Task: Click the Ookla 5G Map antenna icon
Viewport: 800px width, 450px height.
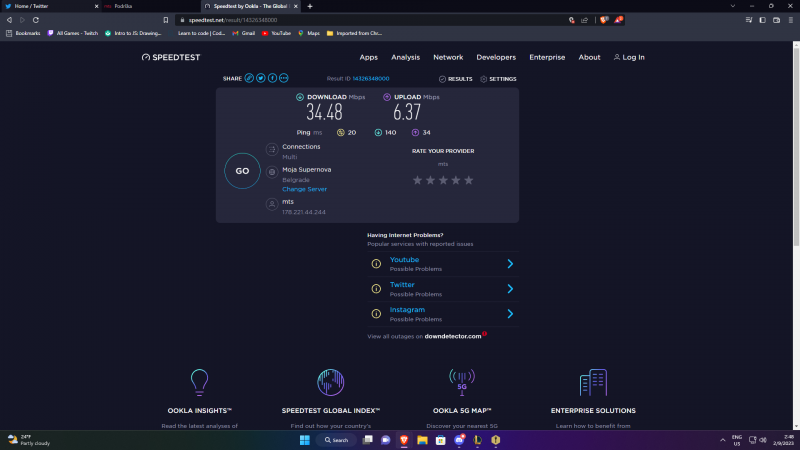Action: 462,382
